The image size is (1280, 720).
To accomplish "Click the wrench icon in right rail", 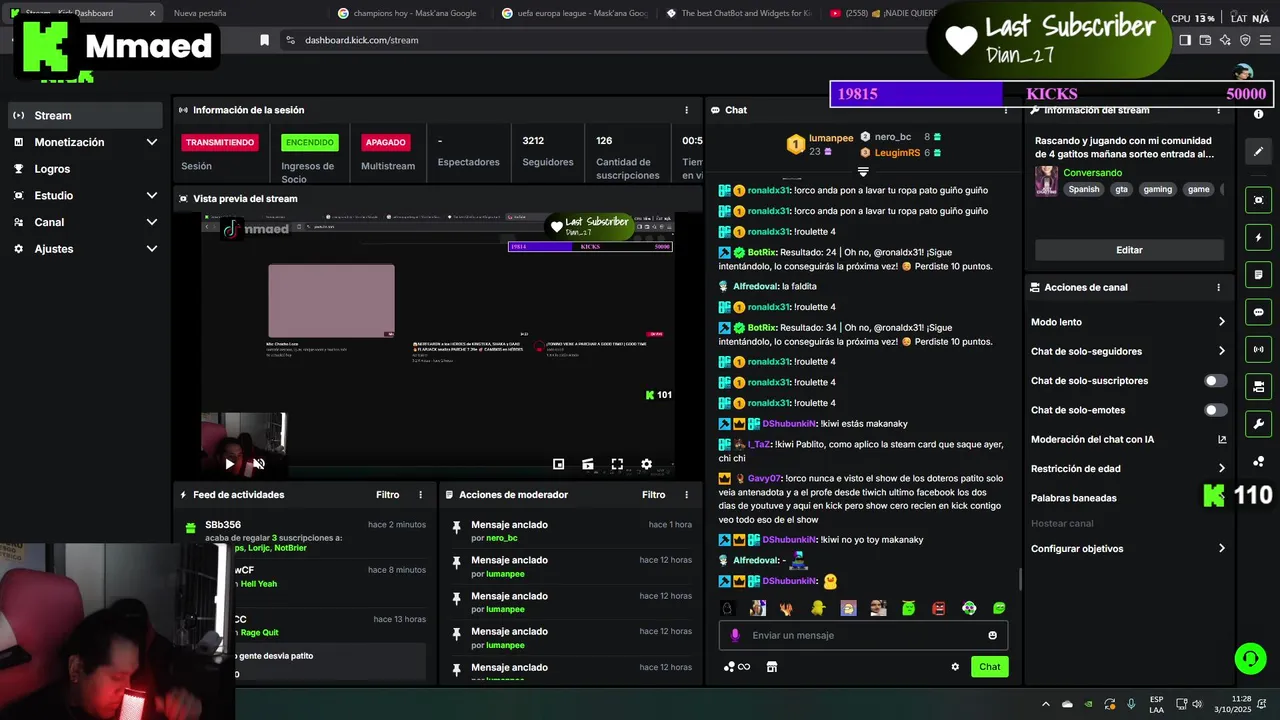I will [1258, 423].
